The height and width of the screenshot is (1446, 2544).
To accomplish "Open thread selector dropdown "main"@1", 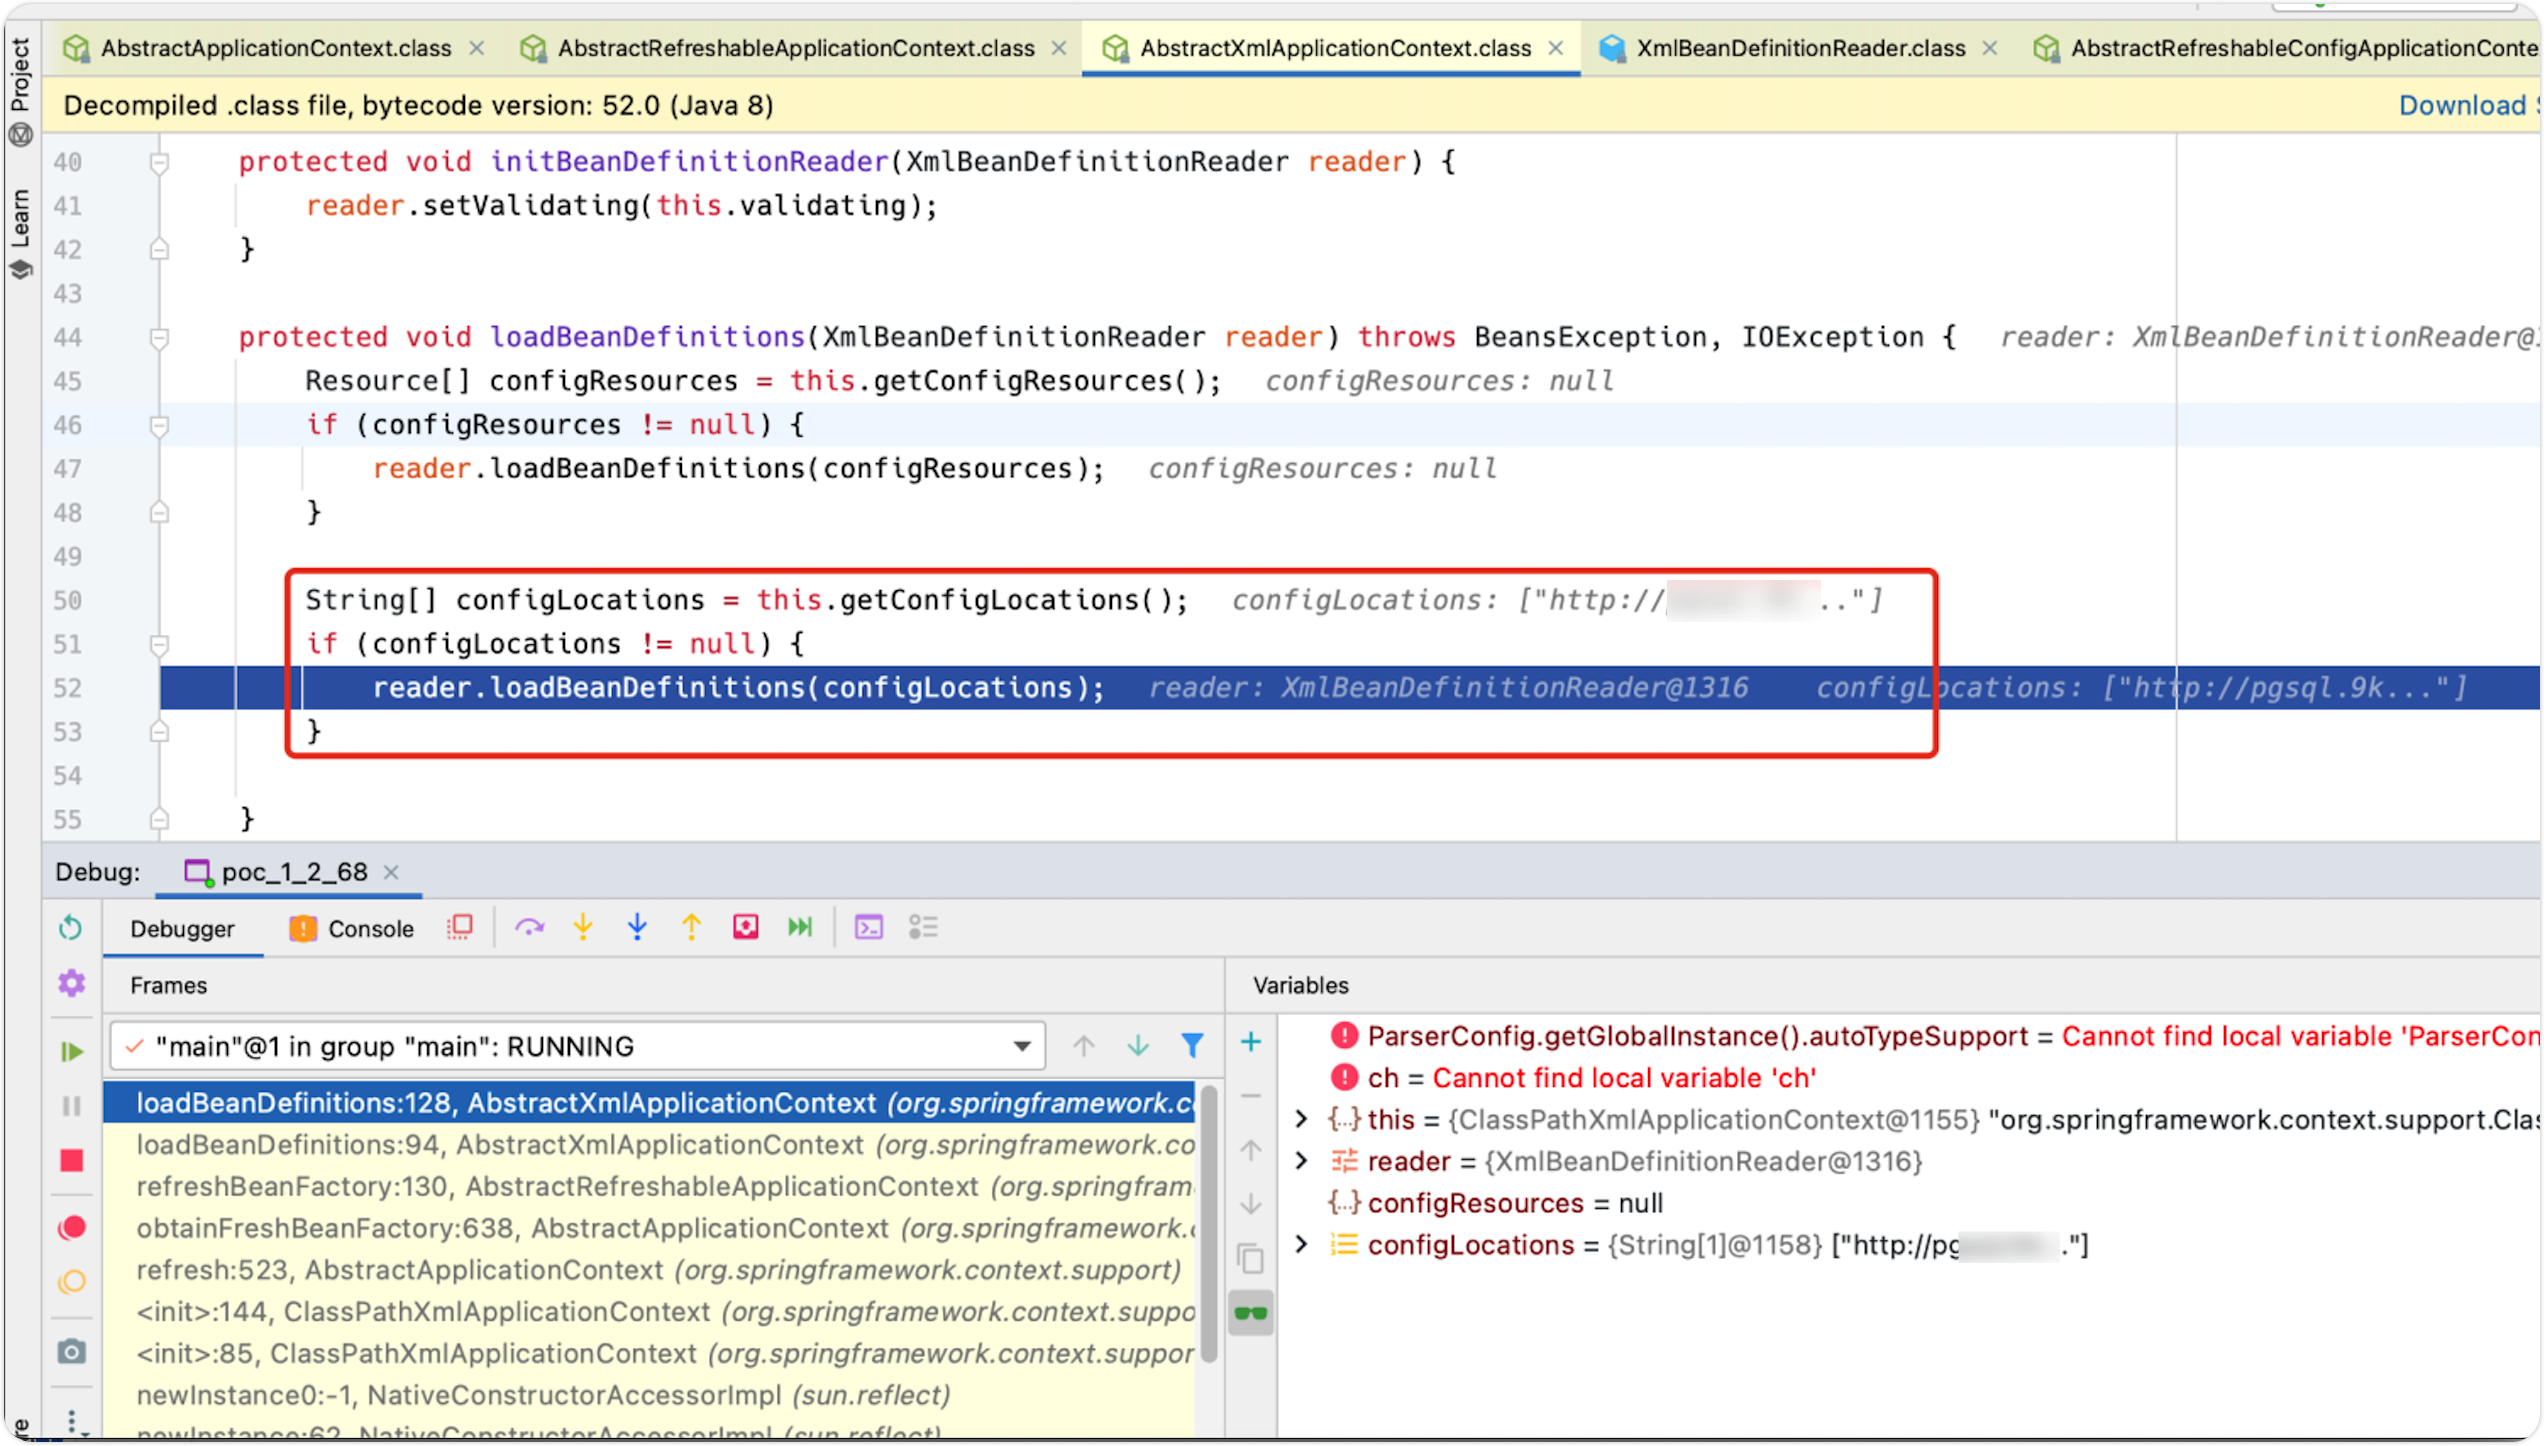I will pyautogui.click(x=578, y=1047).
